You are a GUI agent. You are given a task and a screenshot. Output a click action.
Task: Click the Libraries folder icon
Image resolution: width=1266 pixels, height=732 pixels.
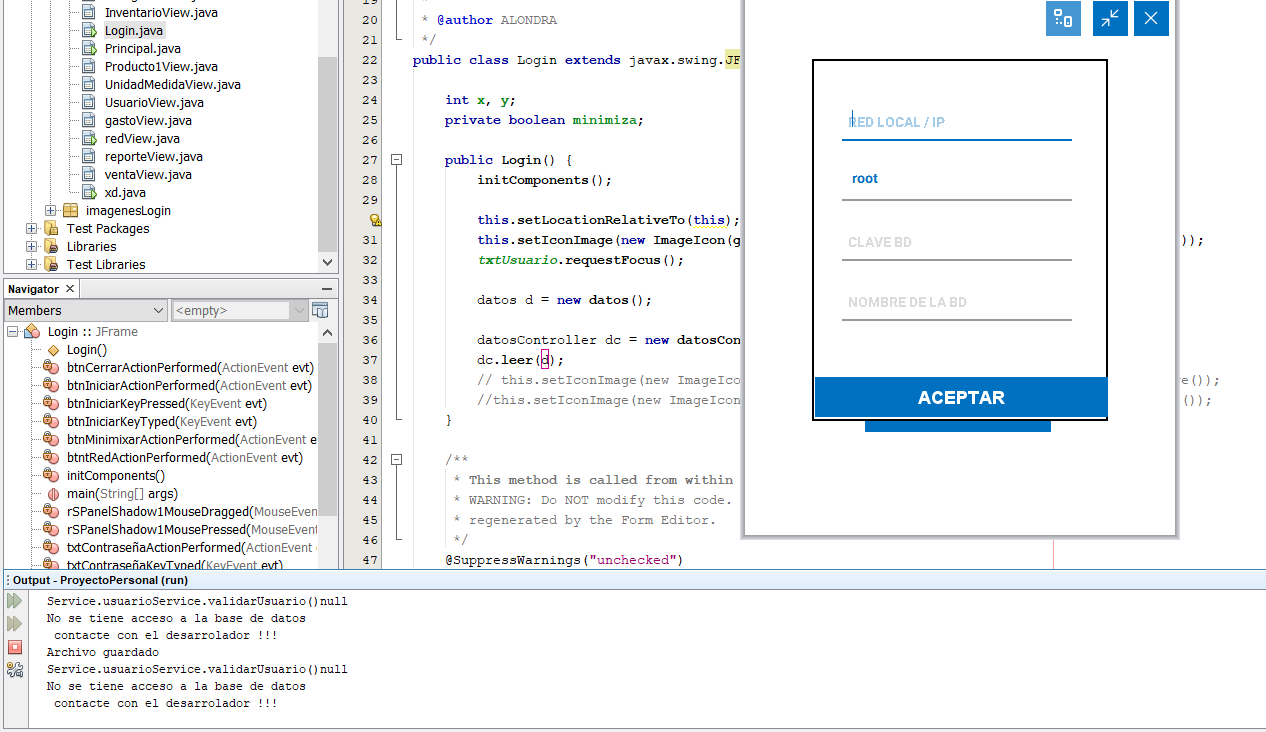click(51, 247)
